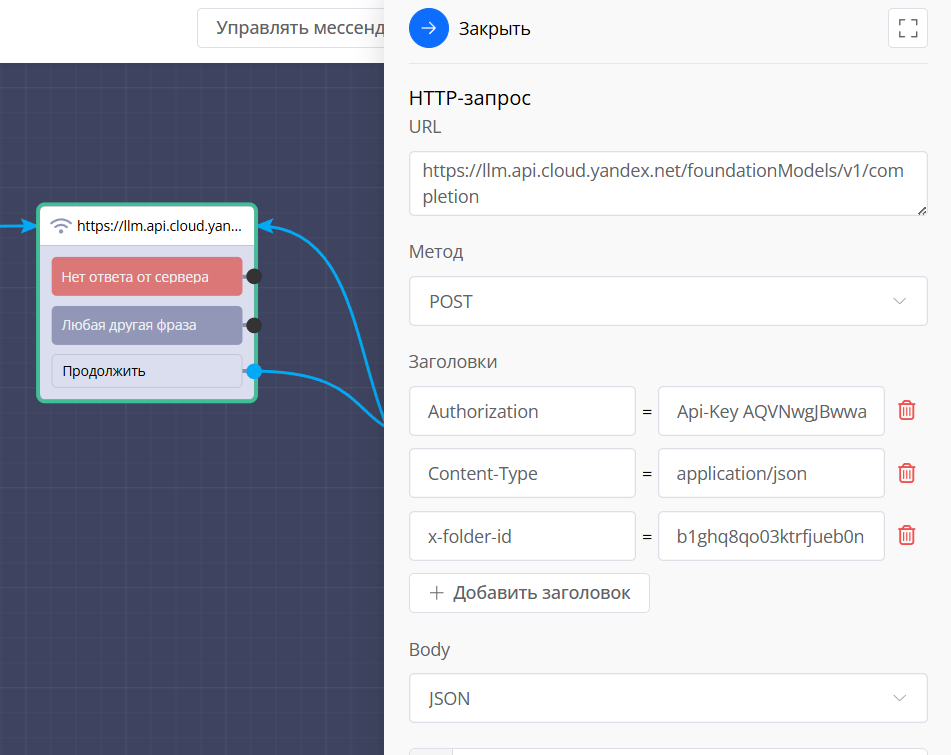Screen dimensions: 951x755
Task: Remove the Content-Type header via trash icon
Action: pyautogui.click(x=906, y=473)
